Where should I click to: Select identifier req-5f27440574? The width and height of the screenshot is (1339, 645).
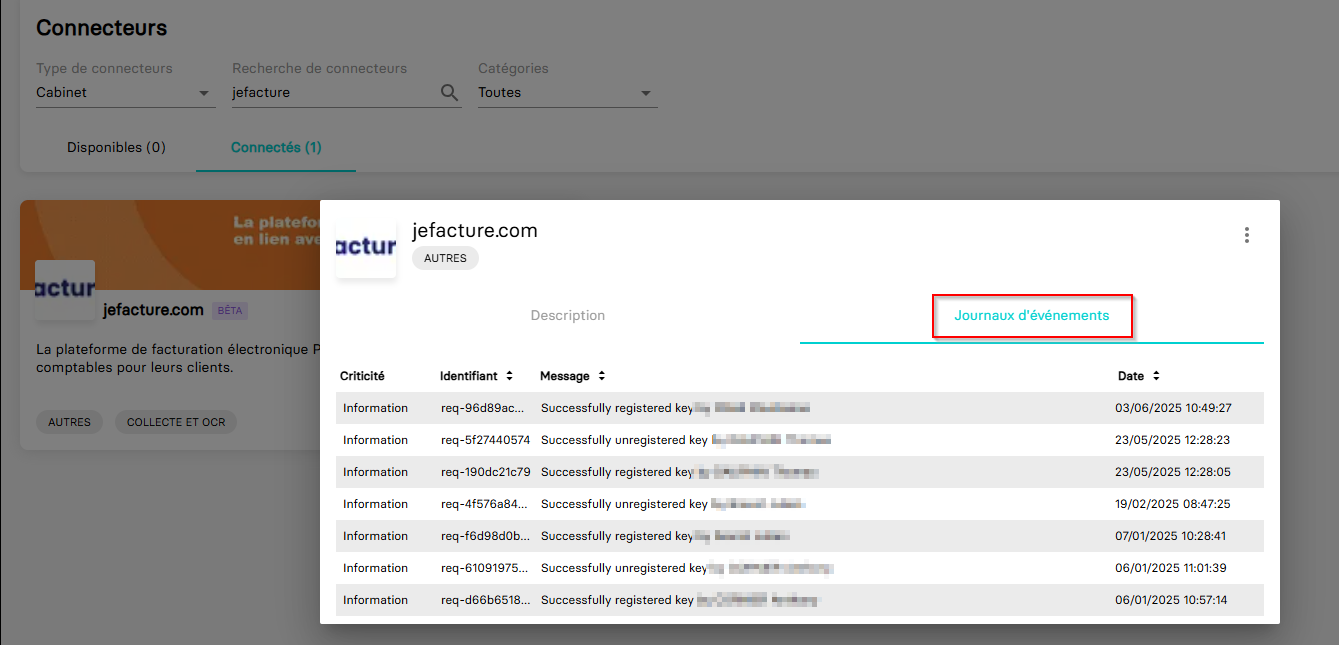pos(486,440)
